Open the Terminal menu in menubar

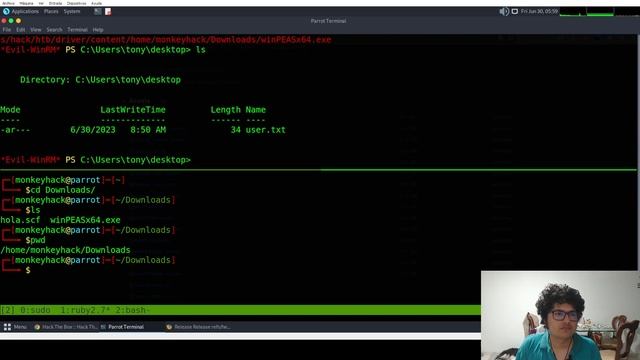point(77,30)
